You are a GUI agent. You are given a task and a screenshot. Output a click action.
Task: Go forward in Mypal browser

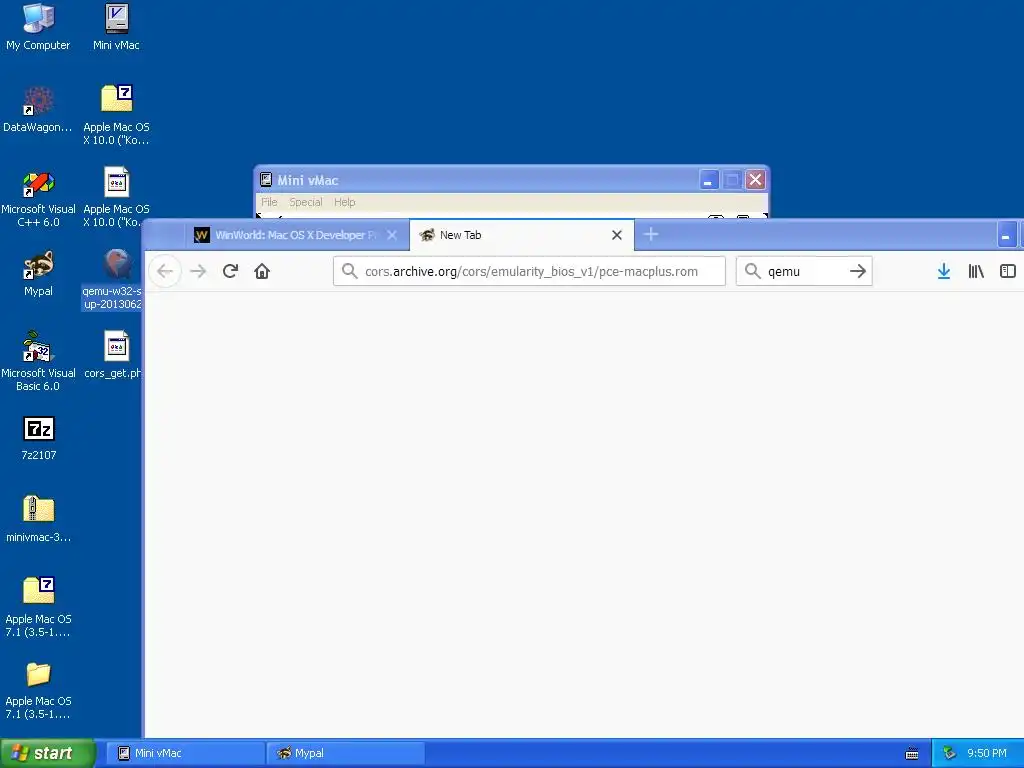(198, 271)
